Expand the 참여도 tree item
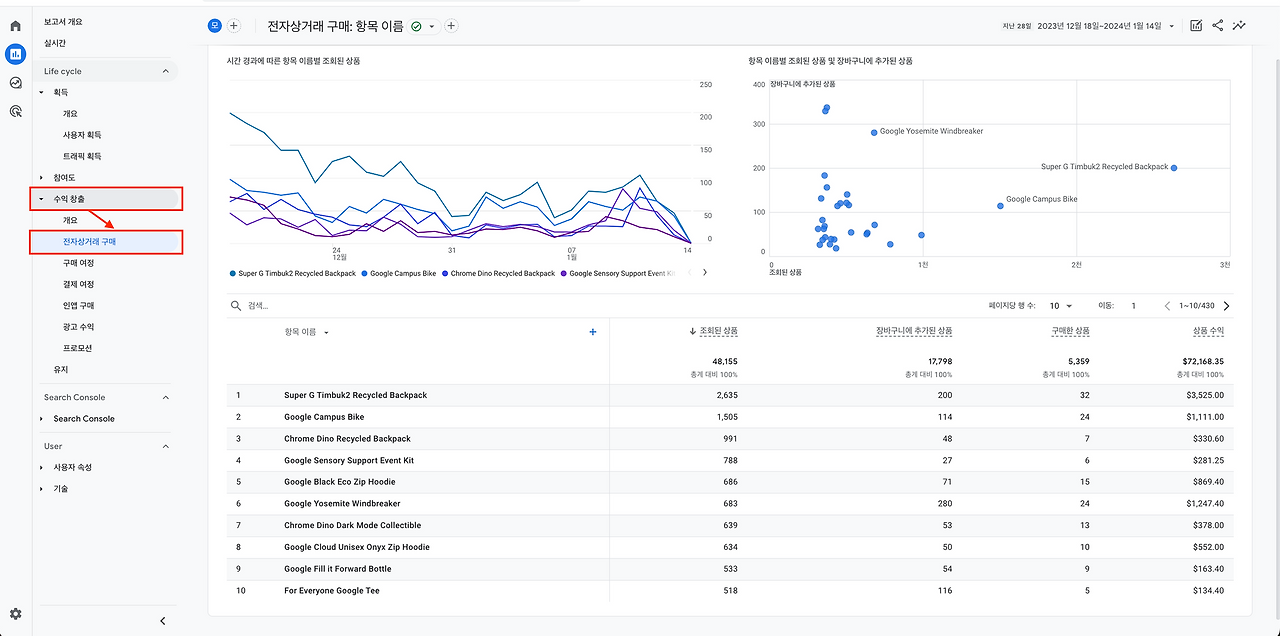Viewport: 1280px width, 636px height. point(42,178)
